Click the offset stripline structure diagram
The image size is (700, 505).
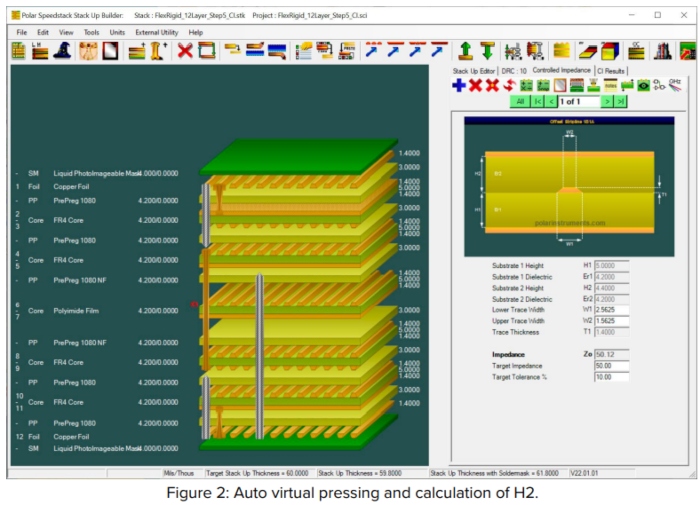coord(569,187)
